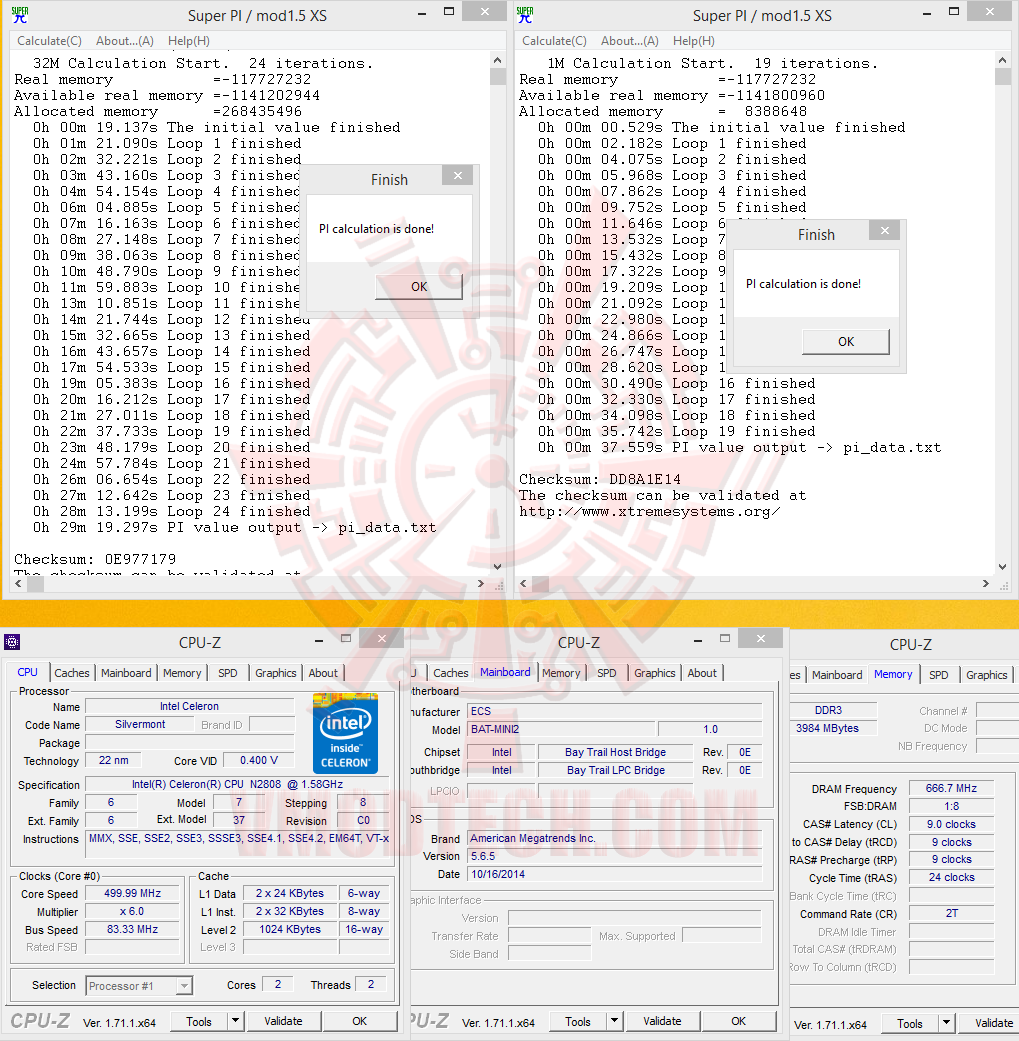Minimize the CPU tab CPU-Z window
1019x1041 pixels.
319,641
